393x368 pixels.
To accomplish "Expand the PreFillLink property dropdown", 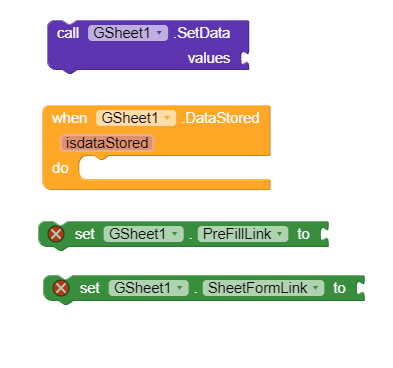I will coord(243,234).
